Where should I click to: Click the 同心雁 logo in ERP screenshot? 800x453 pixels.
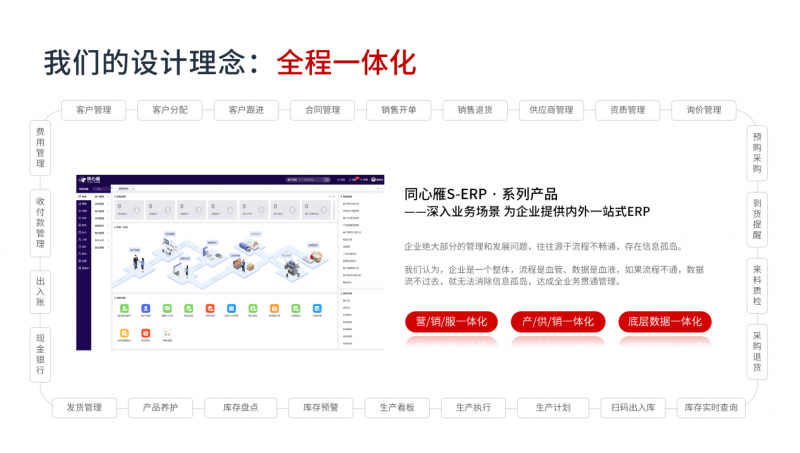coord(90,180)
